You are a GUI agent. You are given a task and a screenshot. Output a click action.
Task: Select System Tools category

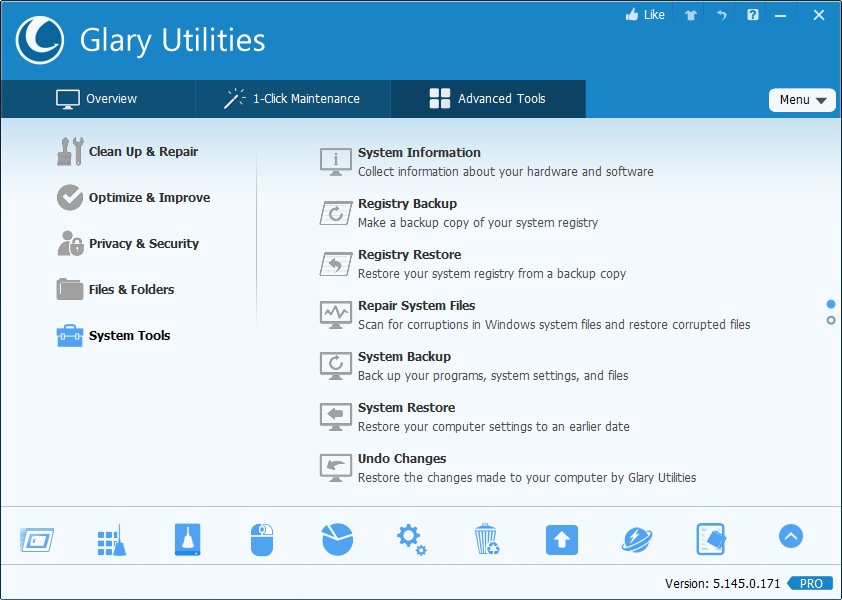pyautogui.click(x=113, y=336)
